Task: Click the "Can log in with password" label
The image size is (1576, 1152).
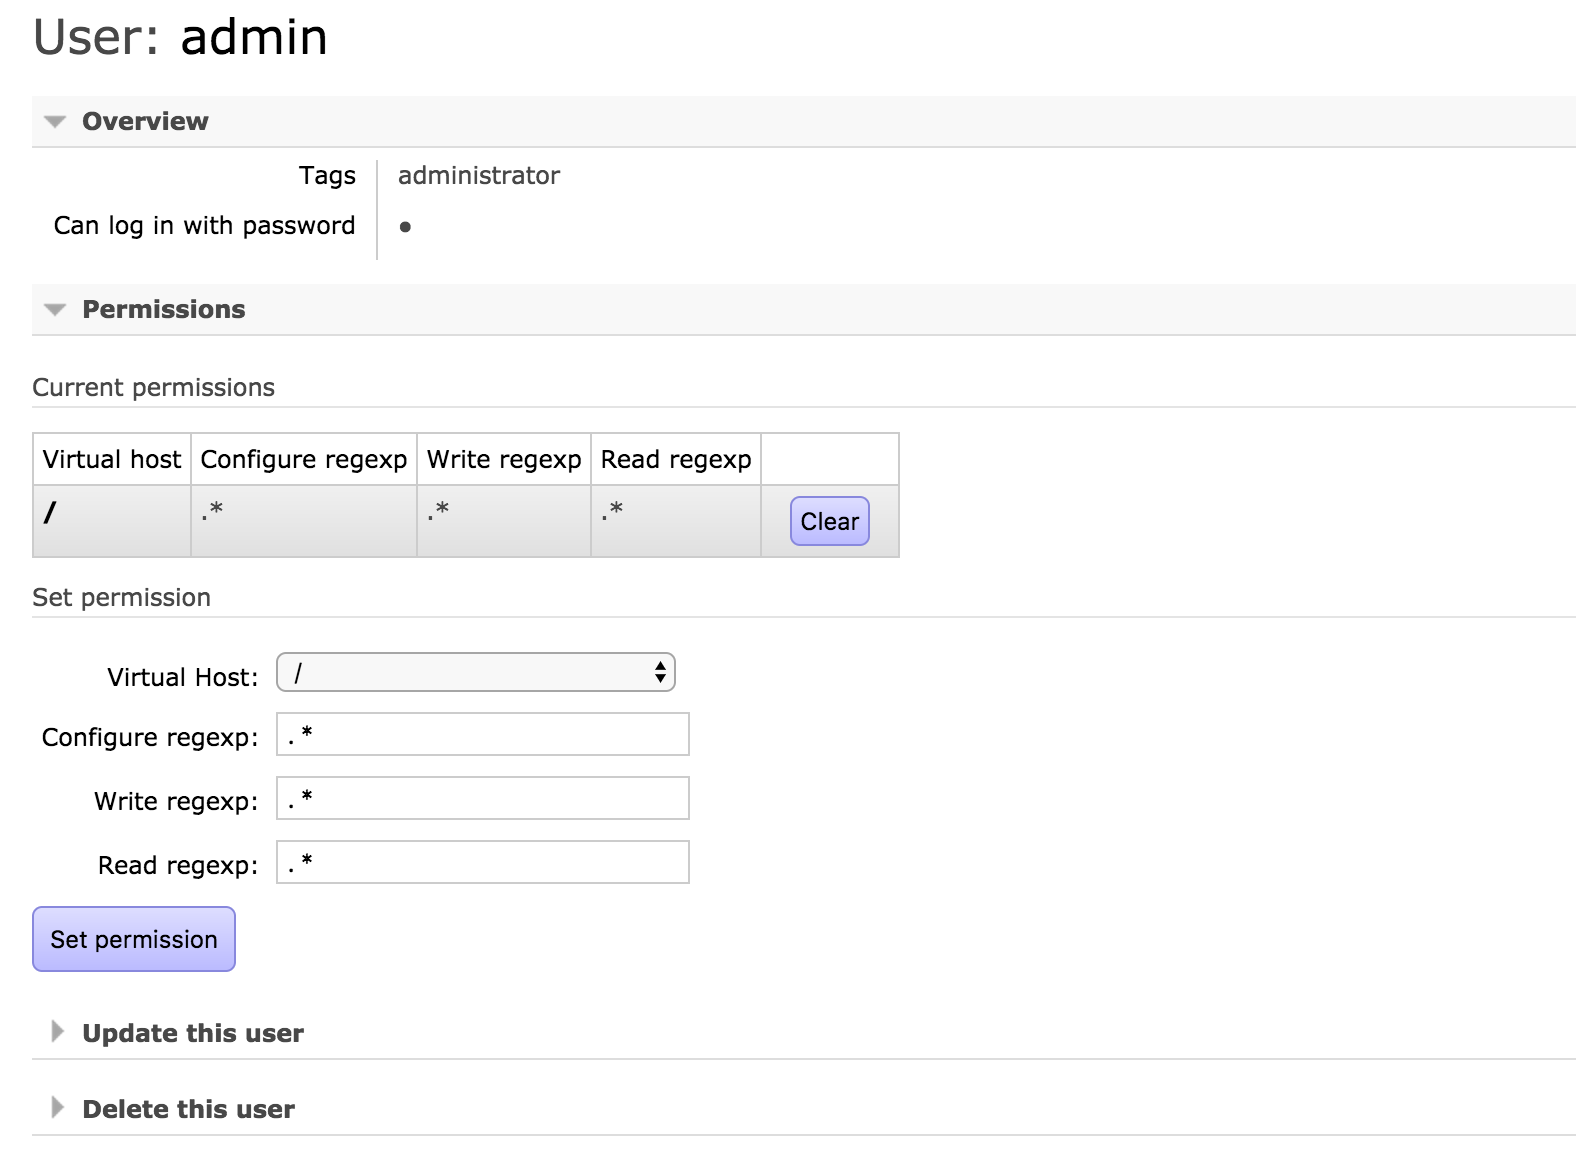Action: 204,226
